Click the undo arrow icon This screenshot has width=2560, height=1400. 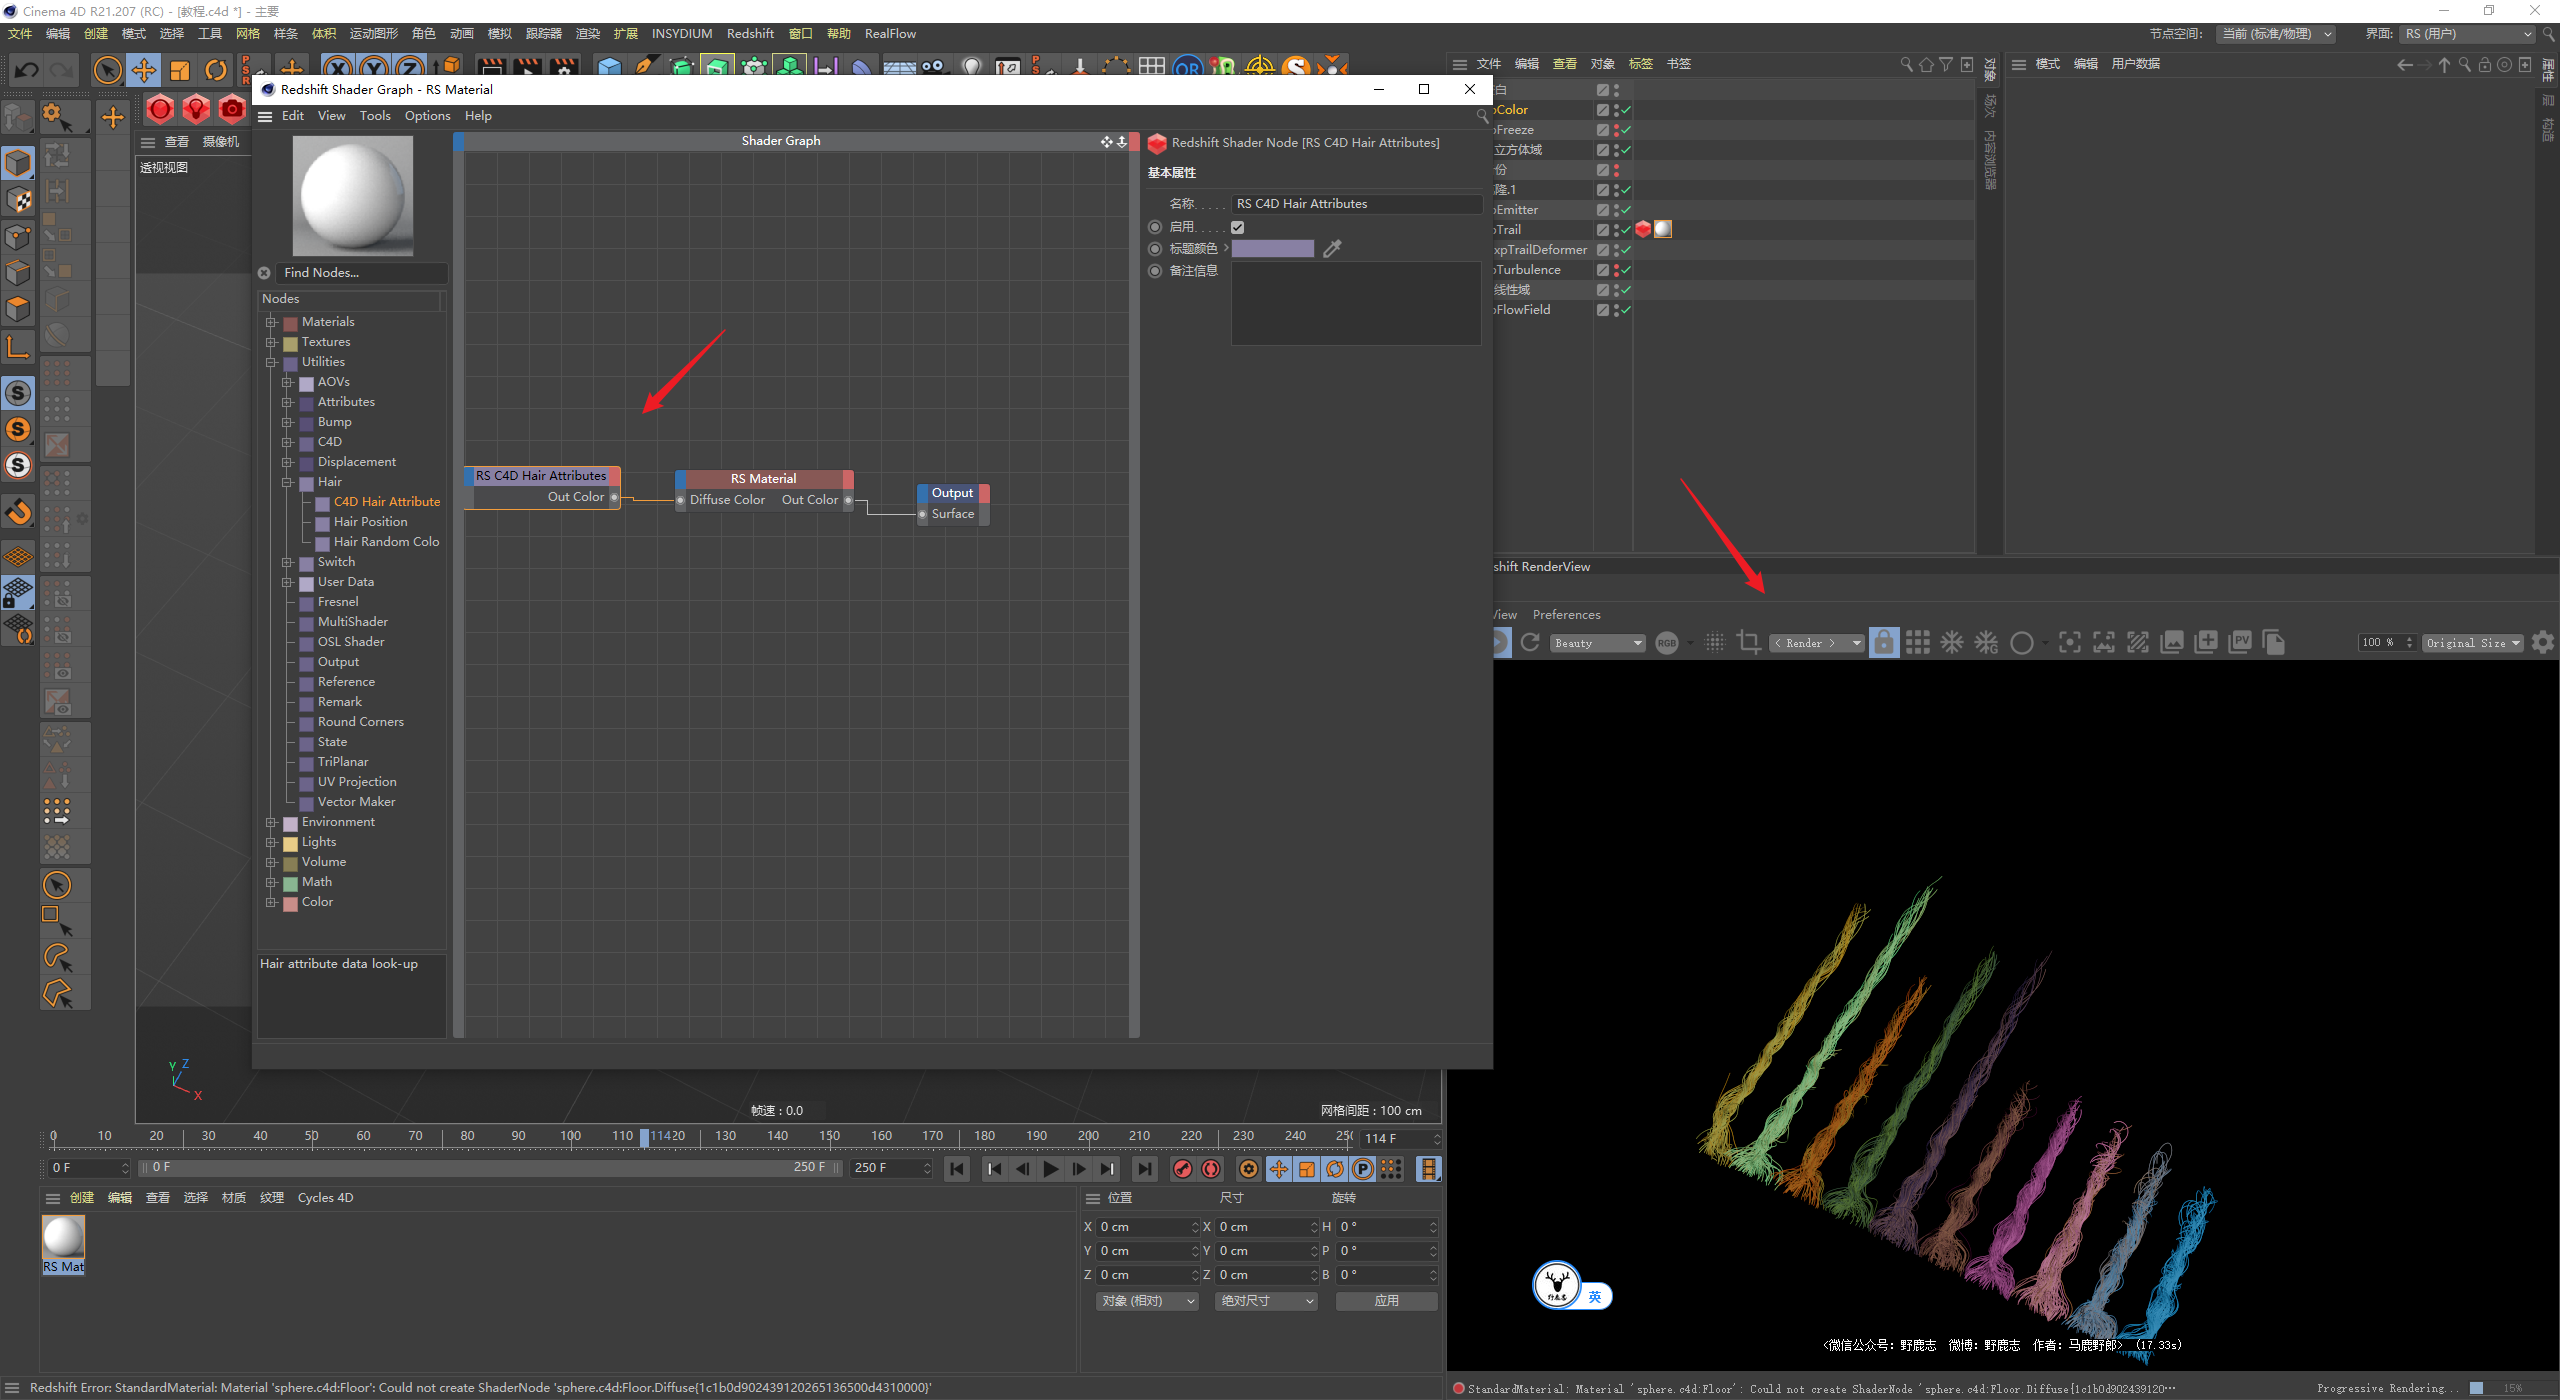[x=27, y=70]
